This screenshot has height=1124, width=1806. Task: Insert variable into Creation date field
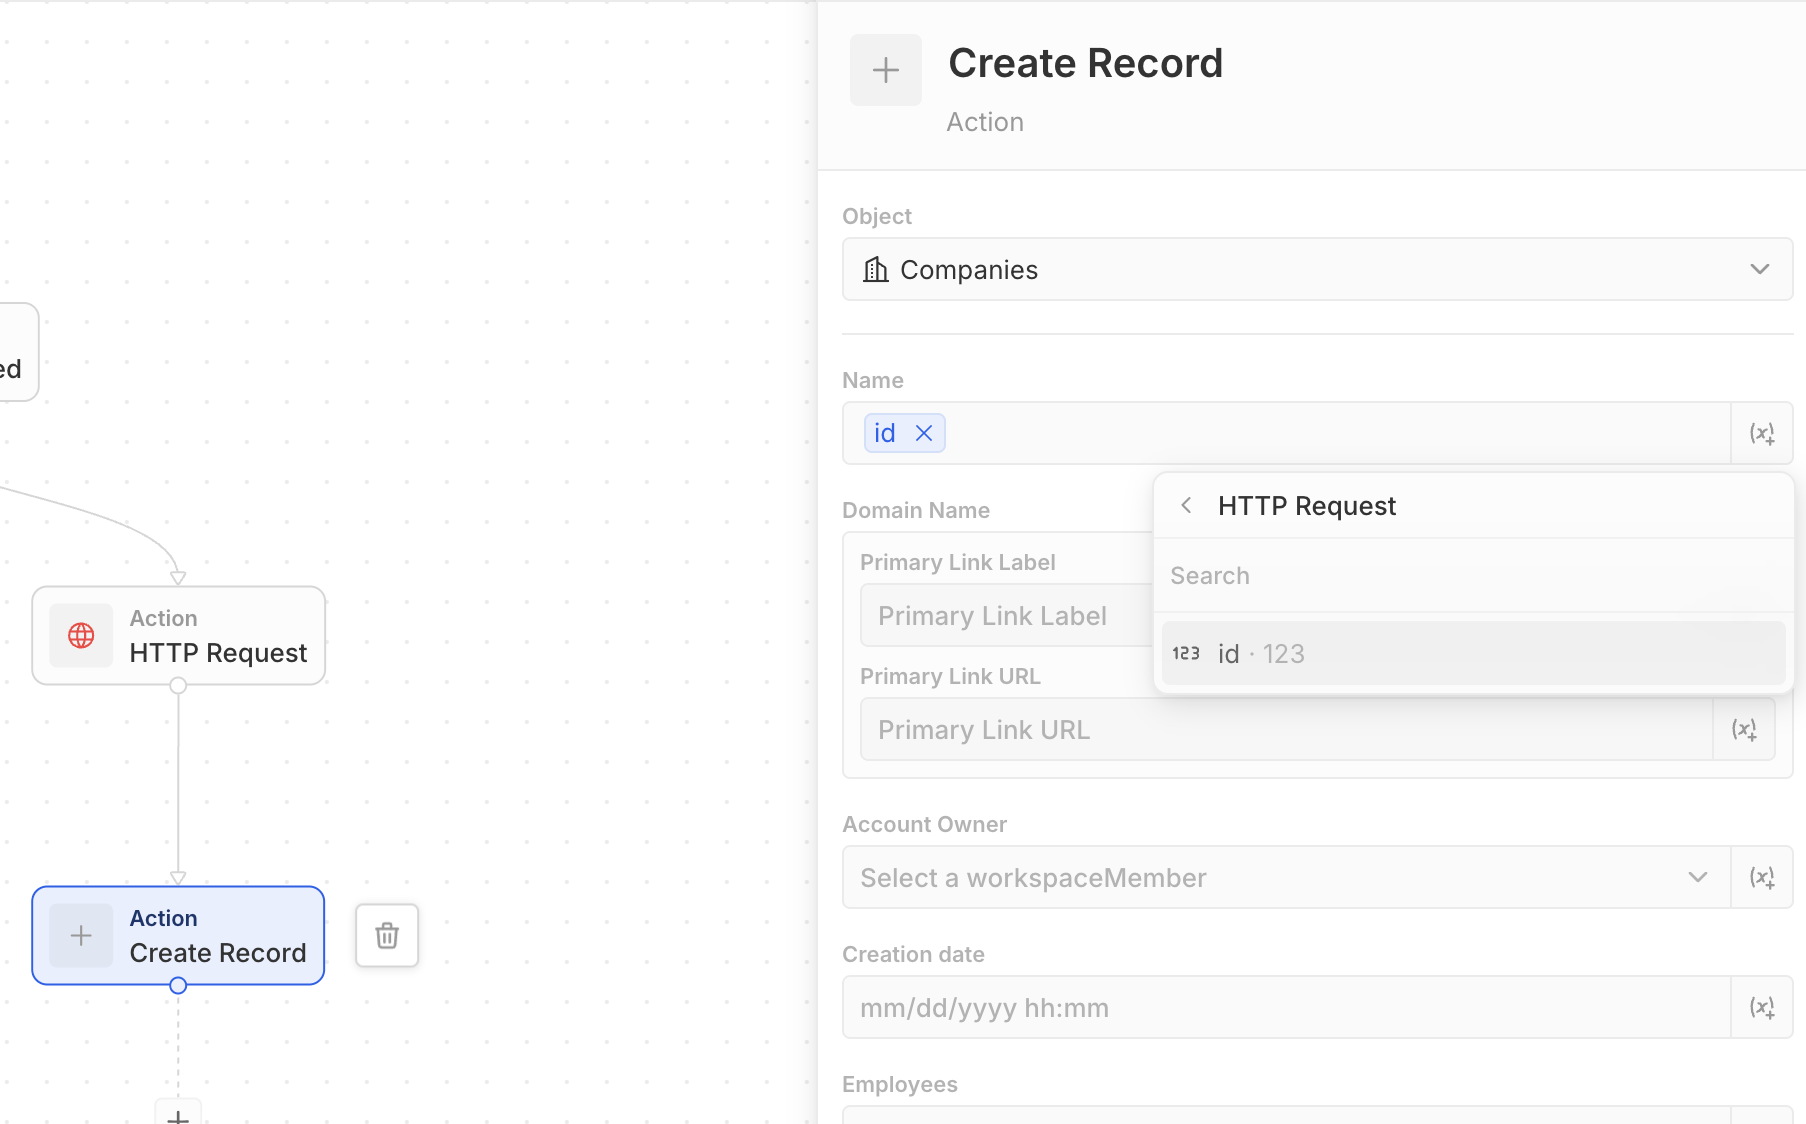1761,1008
